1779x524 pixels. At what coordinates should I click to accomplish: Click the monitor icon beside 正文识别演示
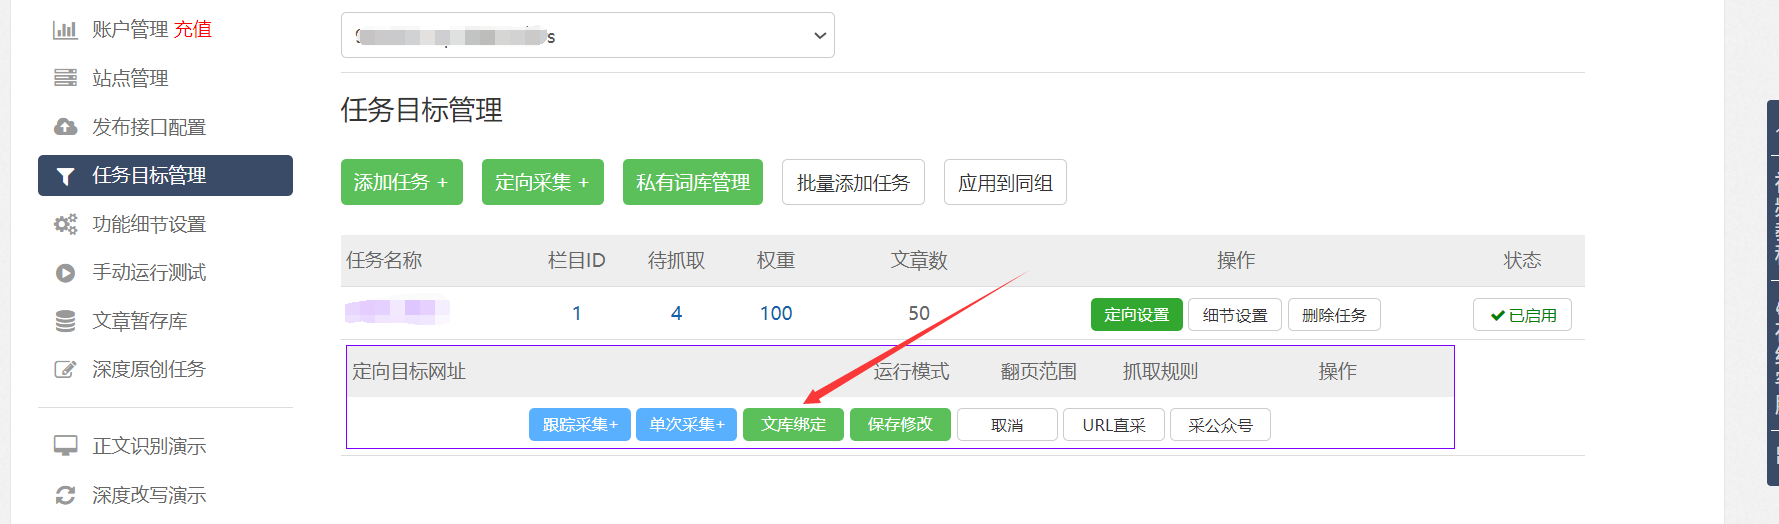click(65, 446)
